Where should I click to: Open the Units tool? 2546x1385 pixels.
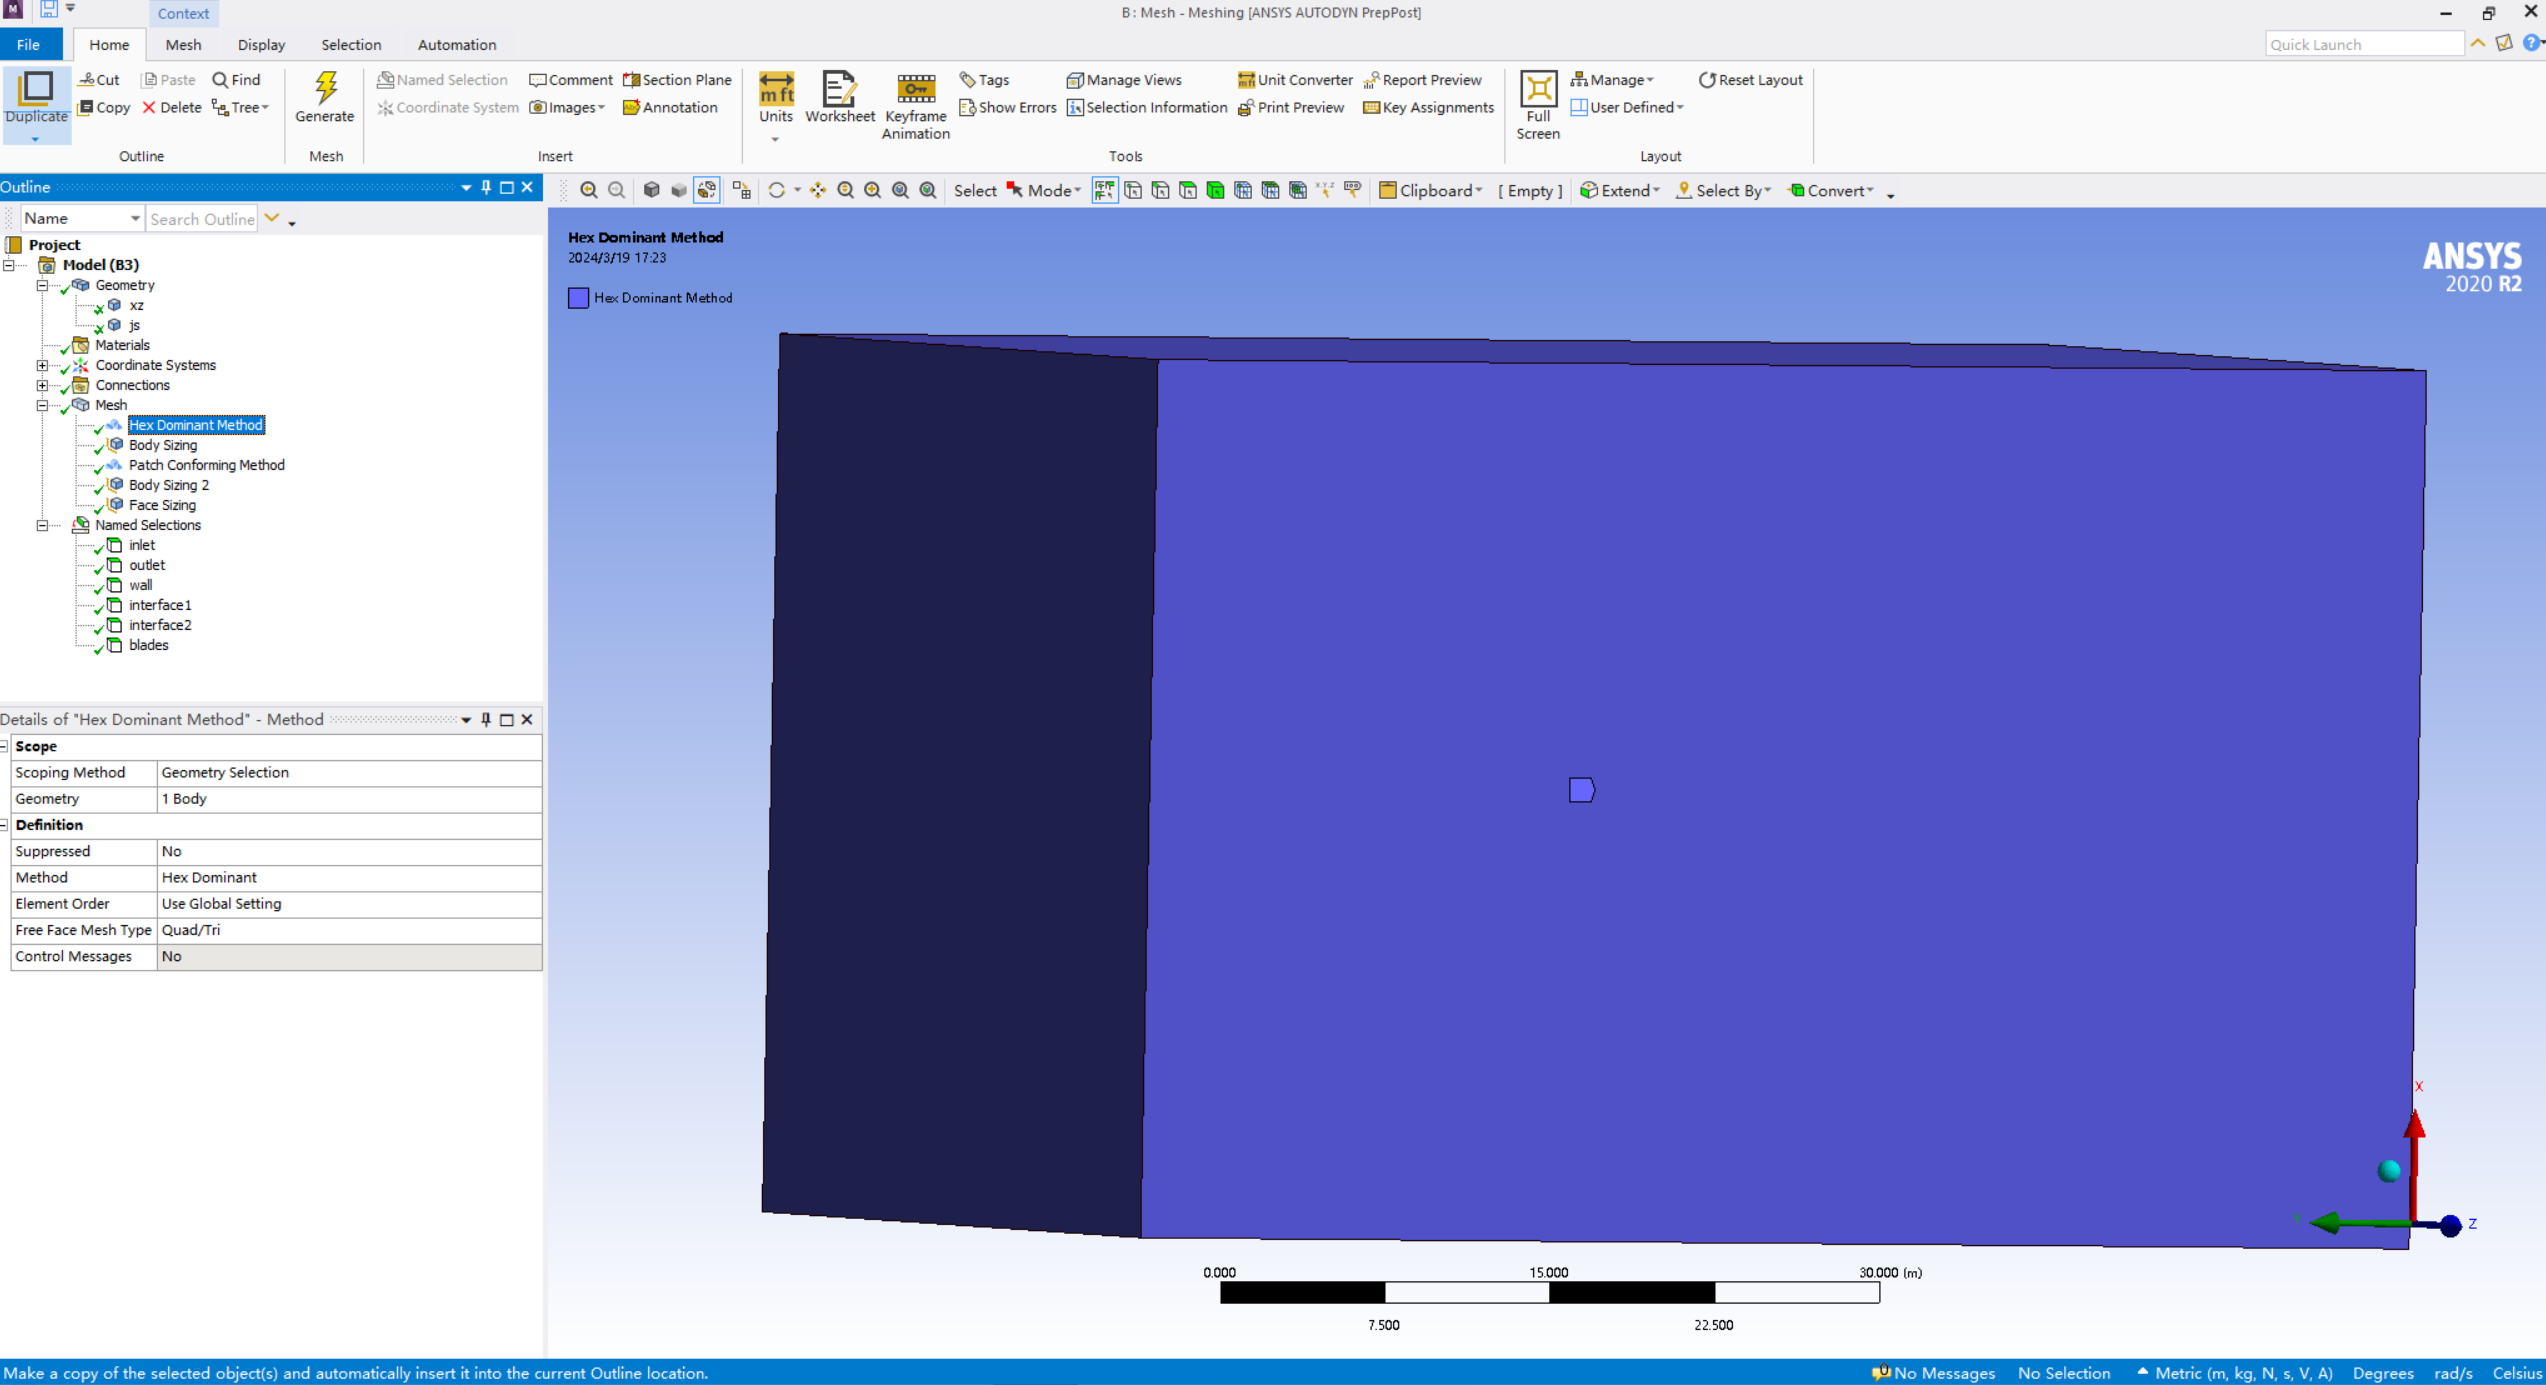pos(775,105)
